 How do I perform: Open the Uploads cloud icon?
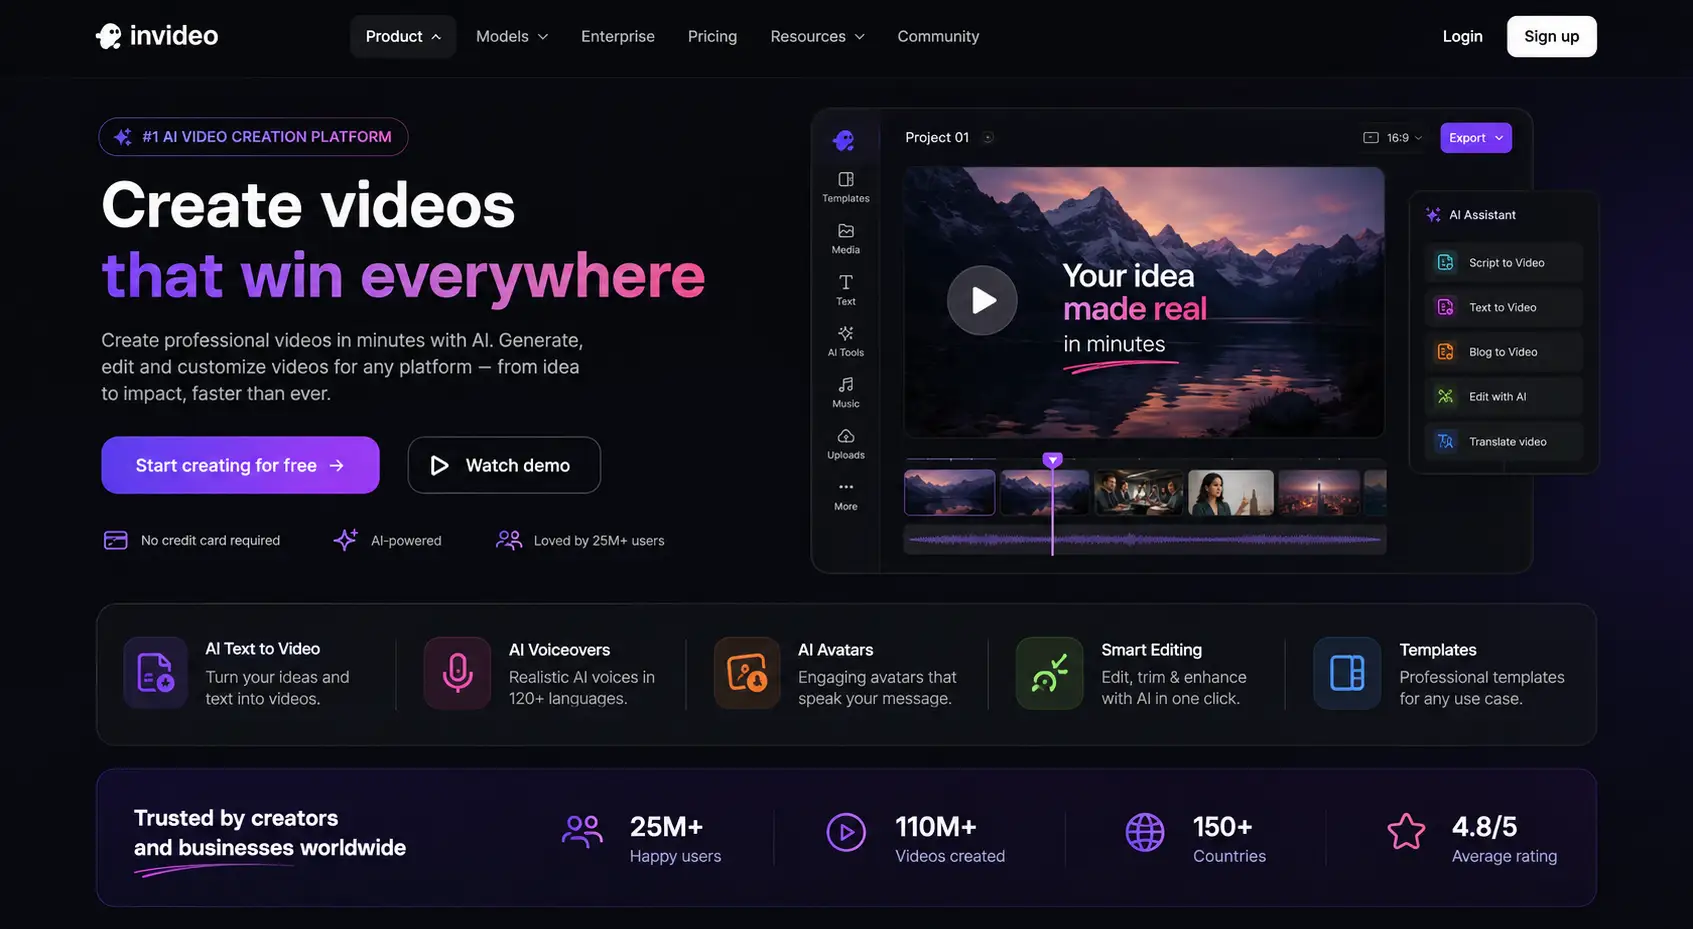click(846, 436)
